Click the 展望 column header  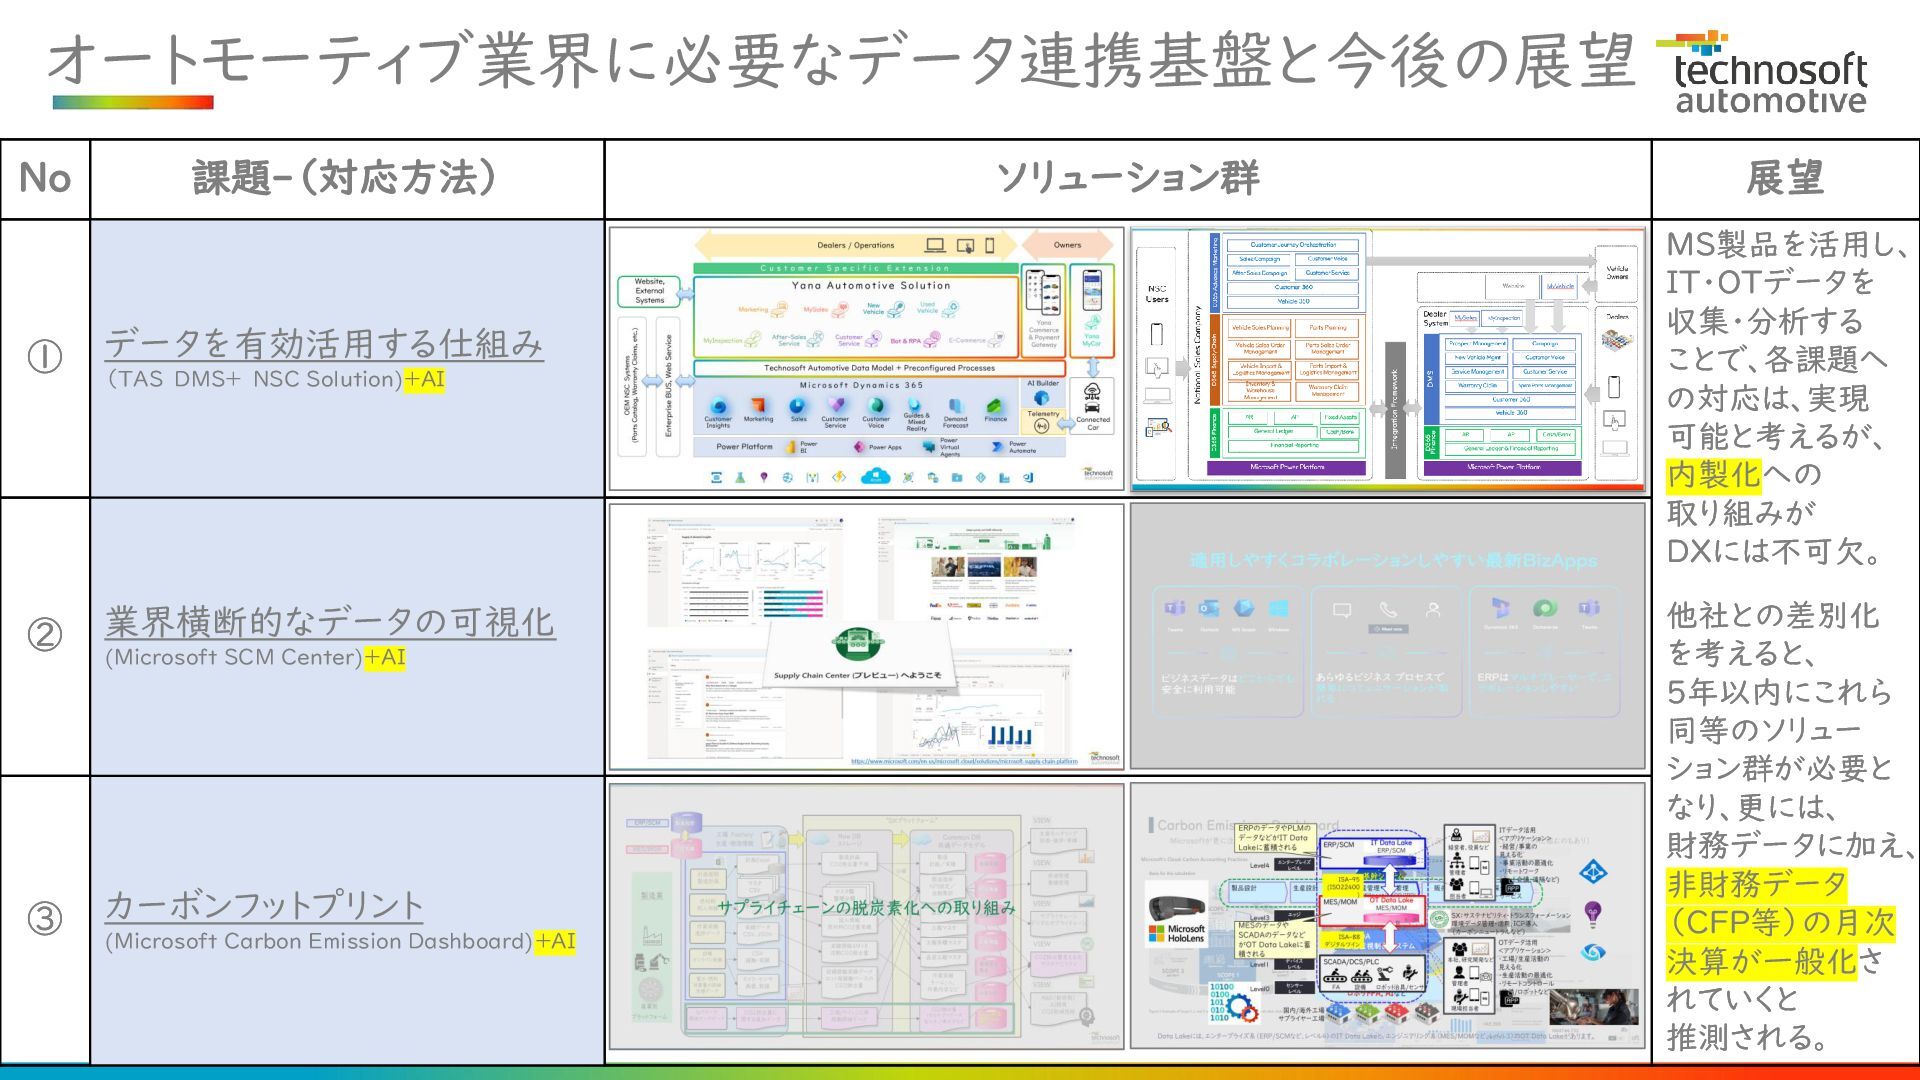point(1785,179)
